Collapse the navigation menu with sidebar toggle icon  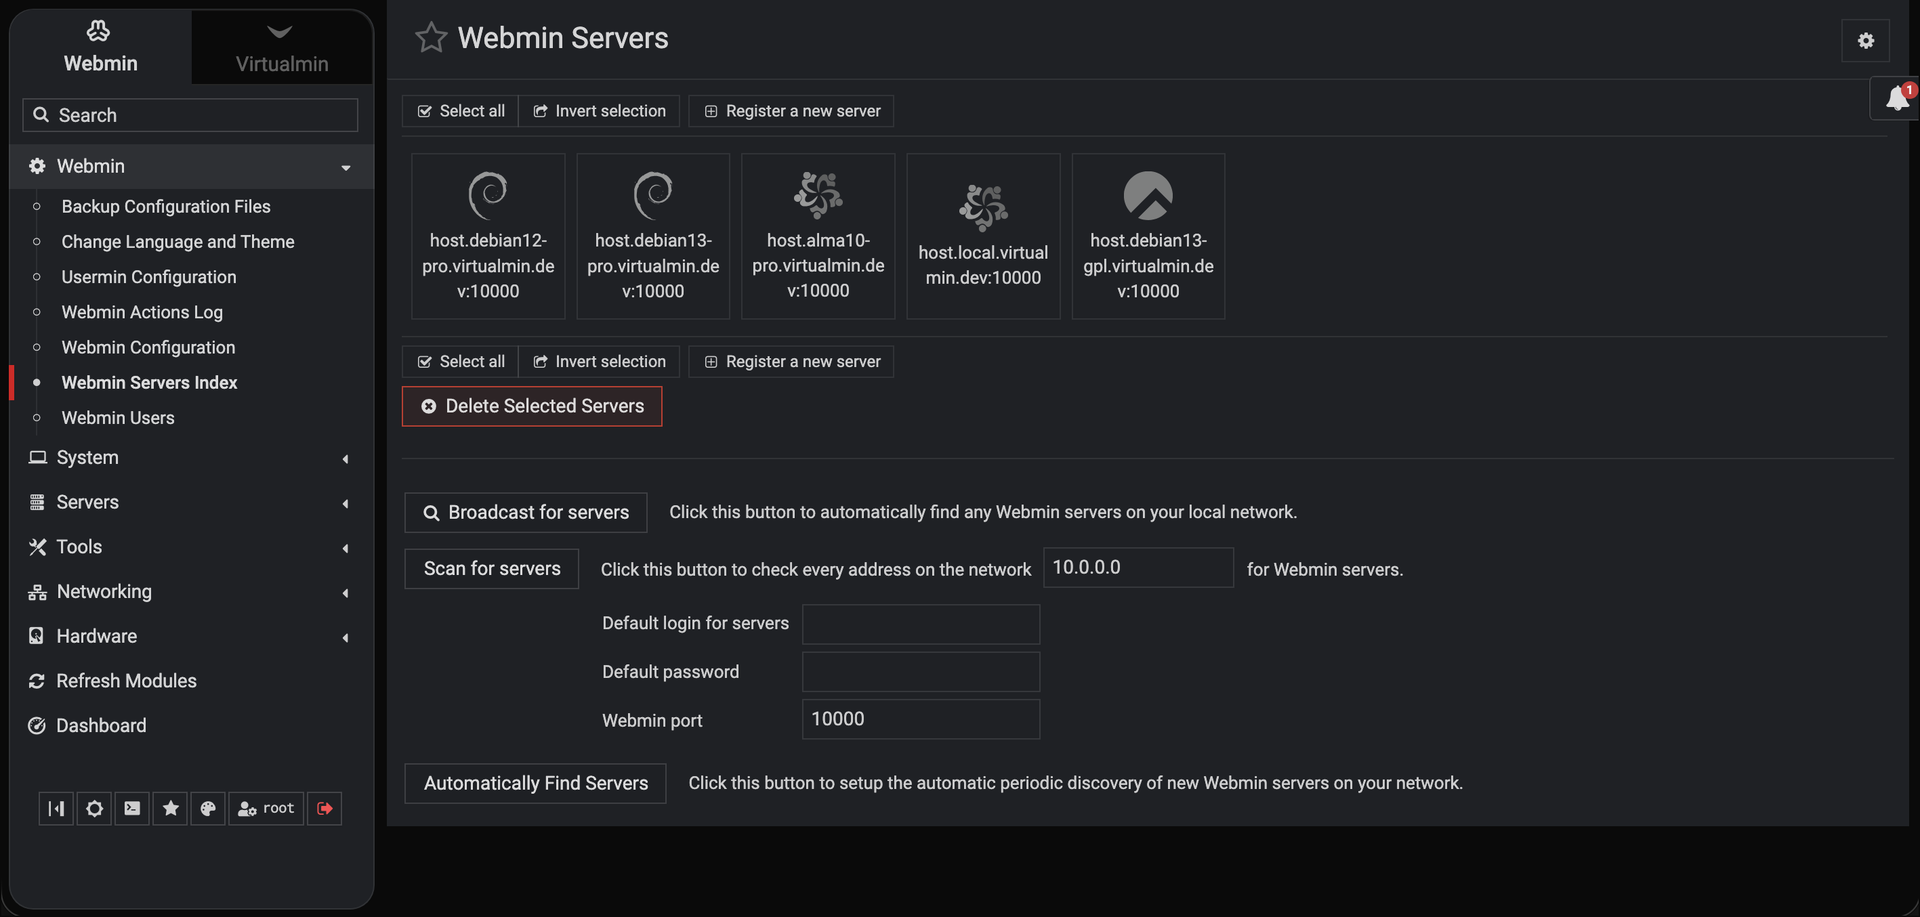click(56, 808)
